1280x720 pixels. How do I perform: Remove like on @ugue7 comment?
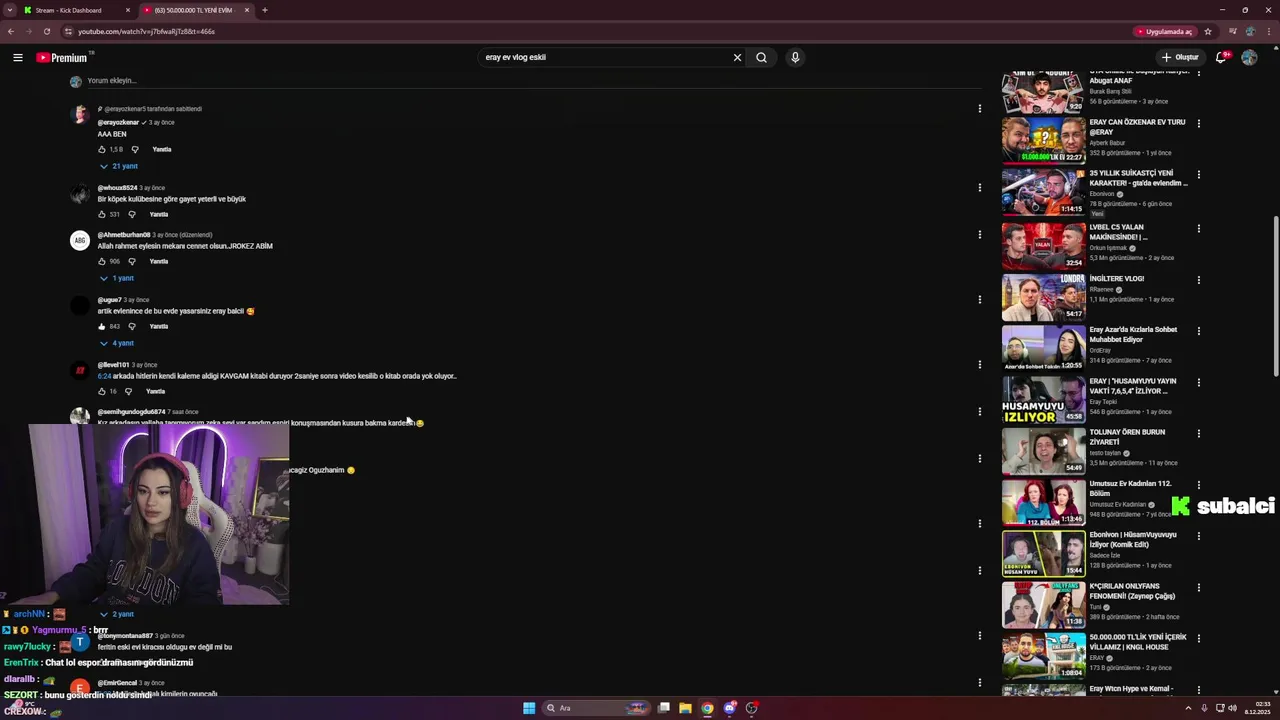[x=102, y=326]
